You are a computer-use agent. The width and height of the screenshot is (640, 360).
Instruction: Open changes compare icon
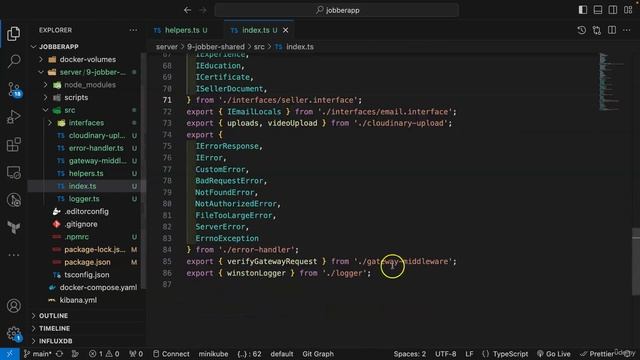pyautogui.click(x=597, y=30)
